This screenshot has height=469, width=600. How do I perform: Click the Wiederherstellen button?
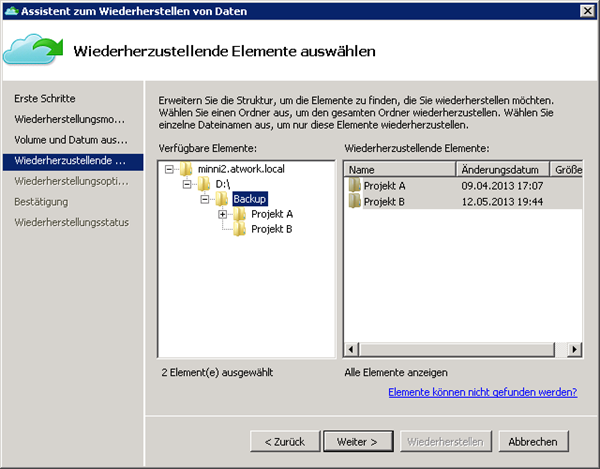pyautogui.click(x=445, y=441)
